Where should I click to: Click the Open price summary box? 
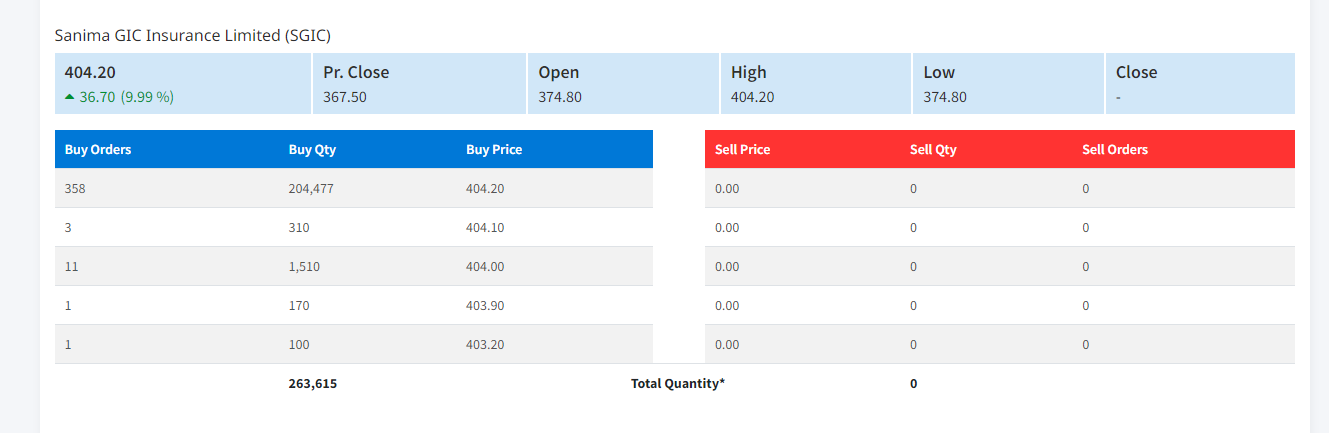622,84
